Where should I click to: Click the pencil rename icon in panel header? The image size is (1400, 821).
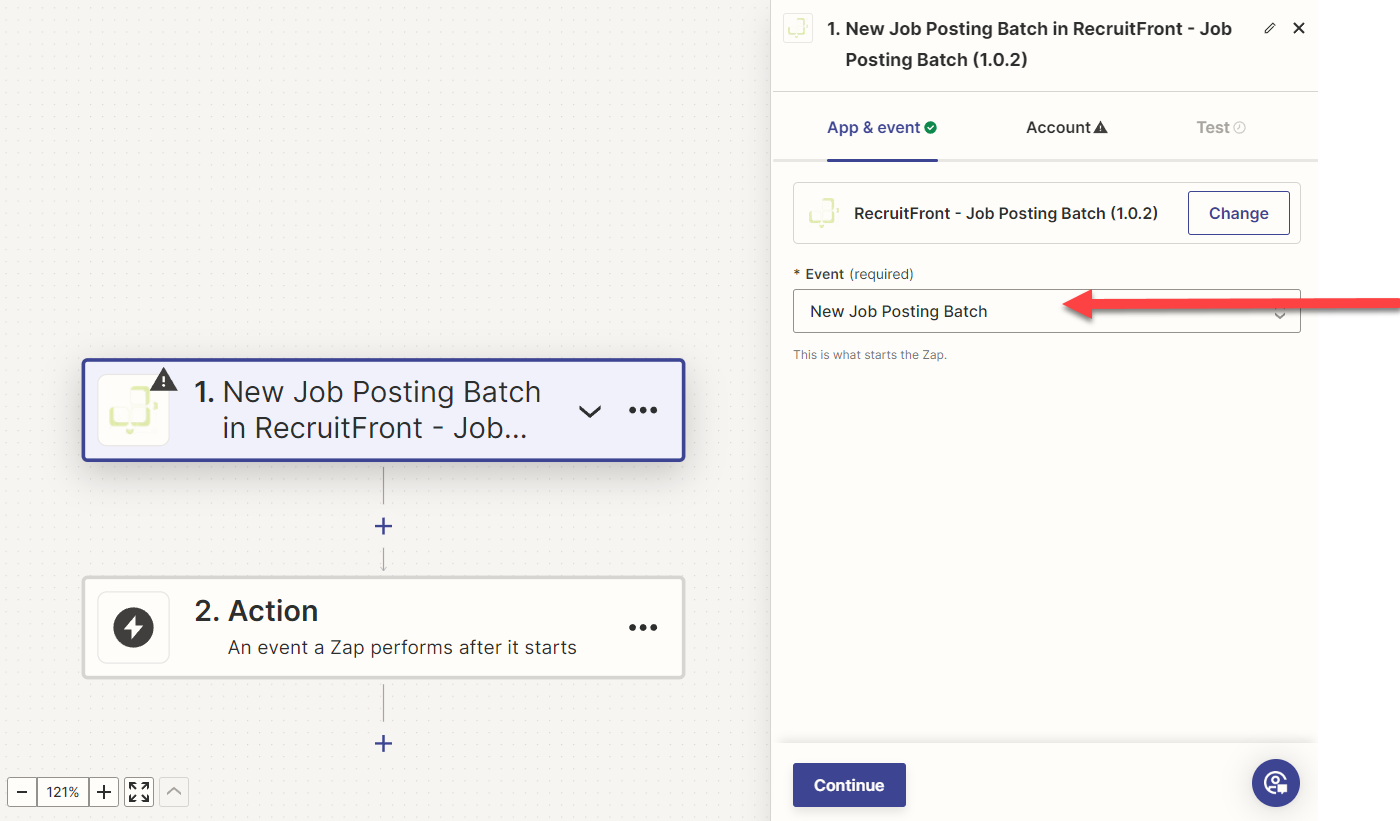[1270, 29]
